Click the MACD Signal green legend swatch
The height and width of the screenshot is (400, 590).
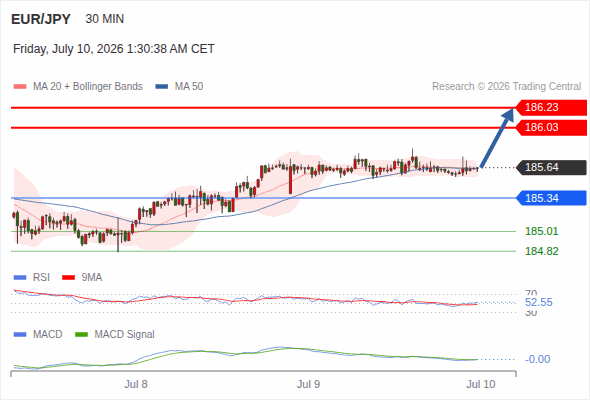pos(82,334)
